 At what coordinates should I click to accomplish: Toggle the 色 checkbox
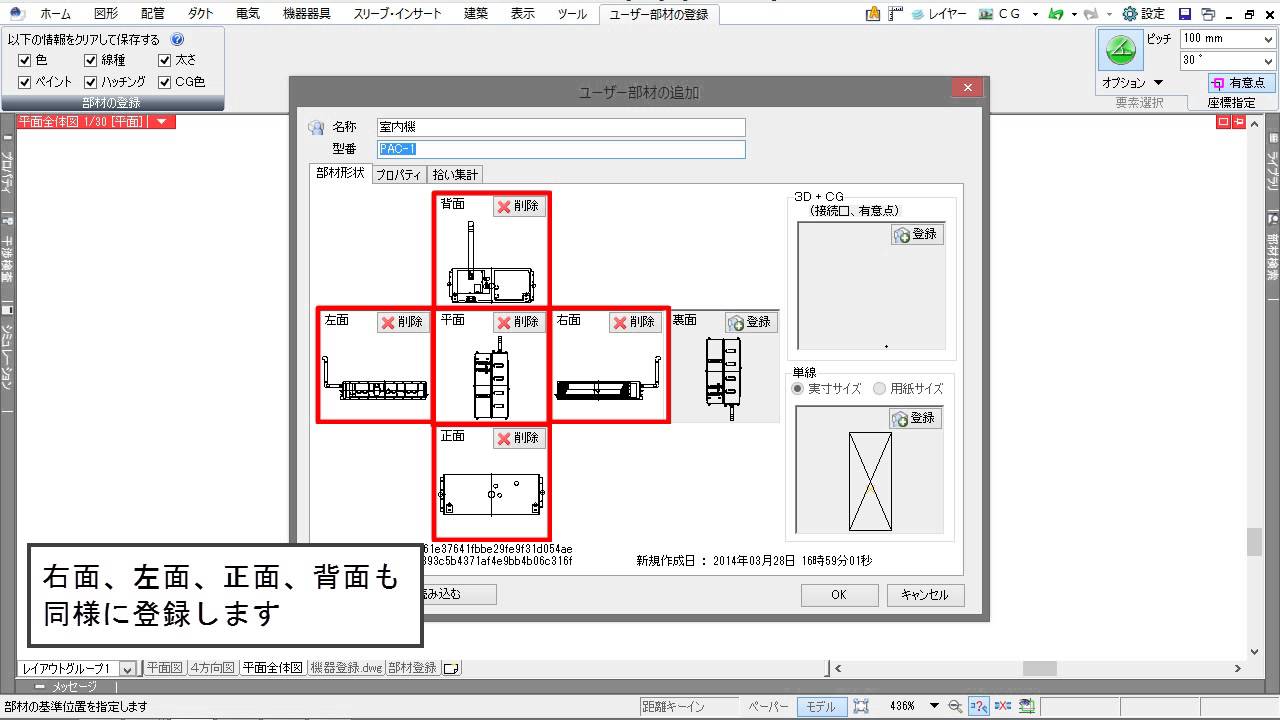tap(25, 60)
